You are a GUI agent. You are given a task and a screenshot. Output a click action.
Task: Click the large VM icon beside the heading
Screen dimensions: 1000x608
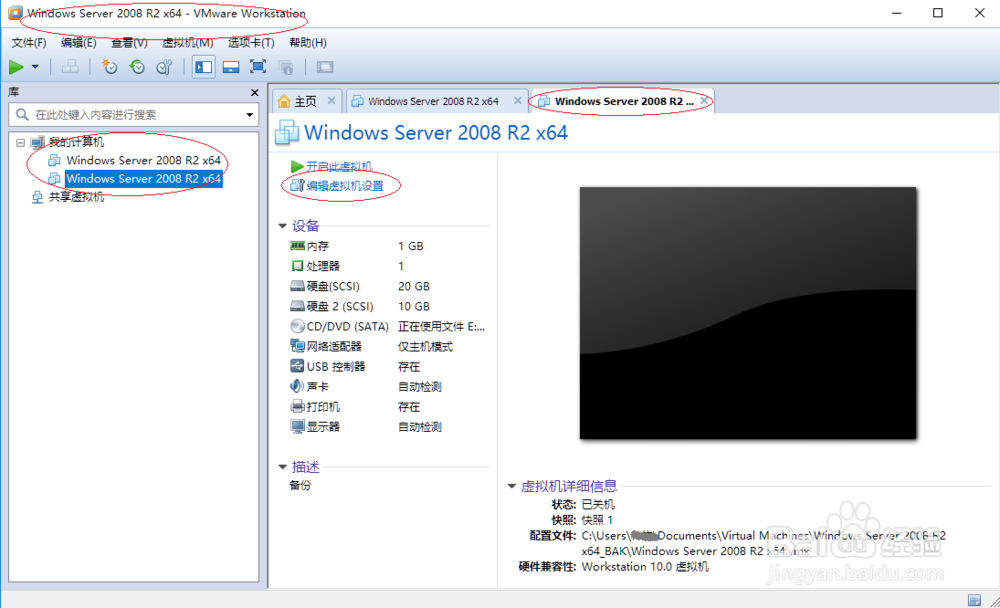click(x=286, y=132)
